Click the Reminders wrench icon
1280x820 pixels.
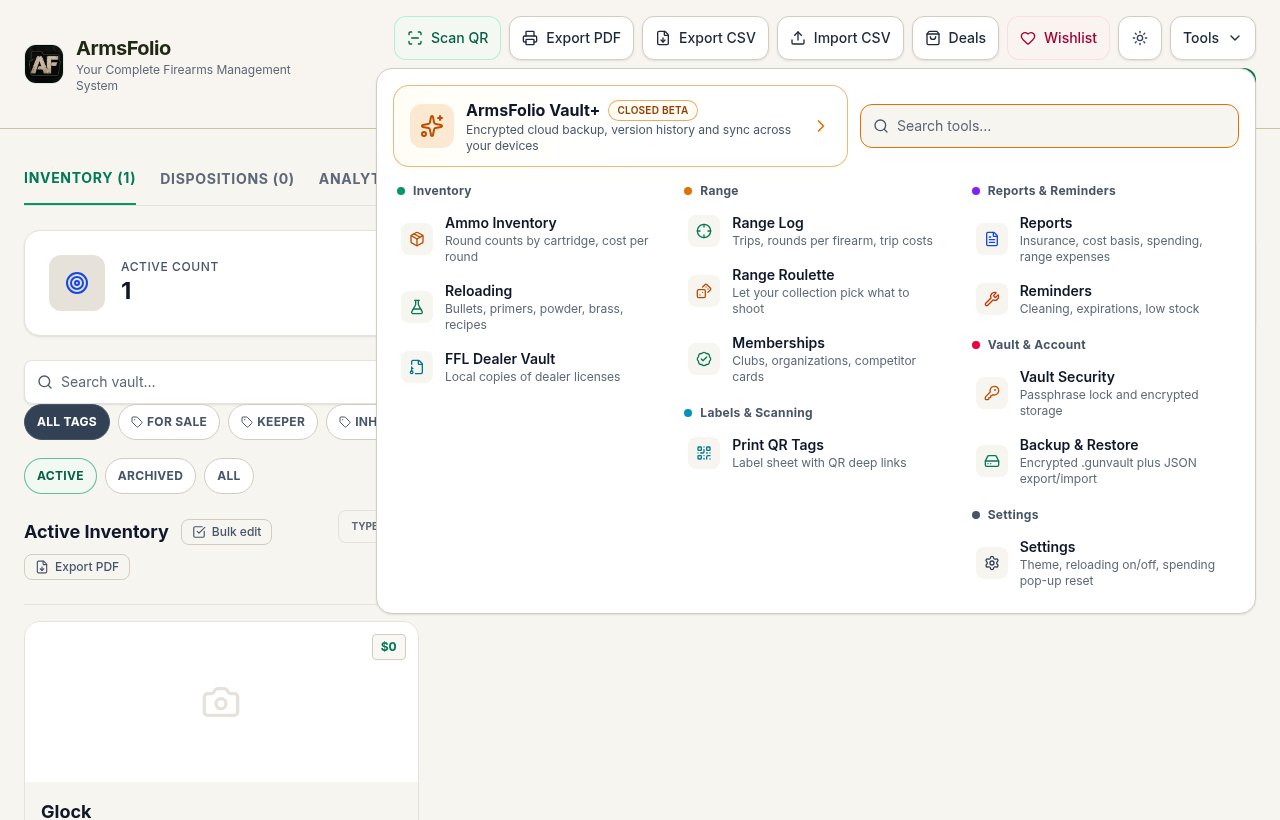[x=992, y=299]
